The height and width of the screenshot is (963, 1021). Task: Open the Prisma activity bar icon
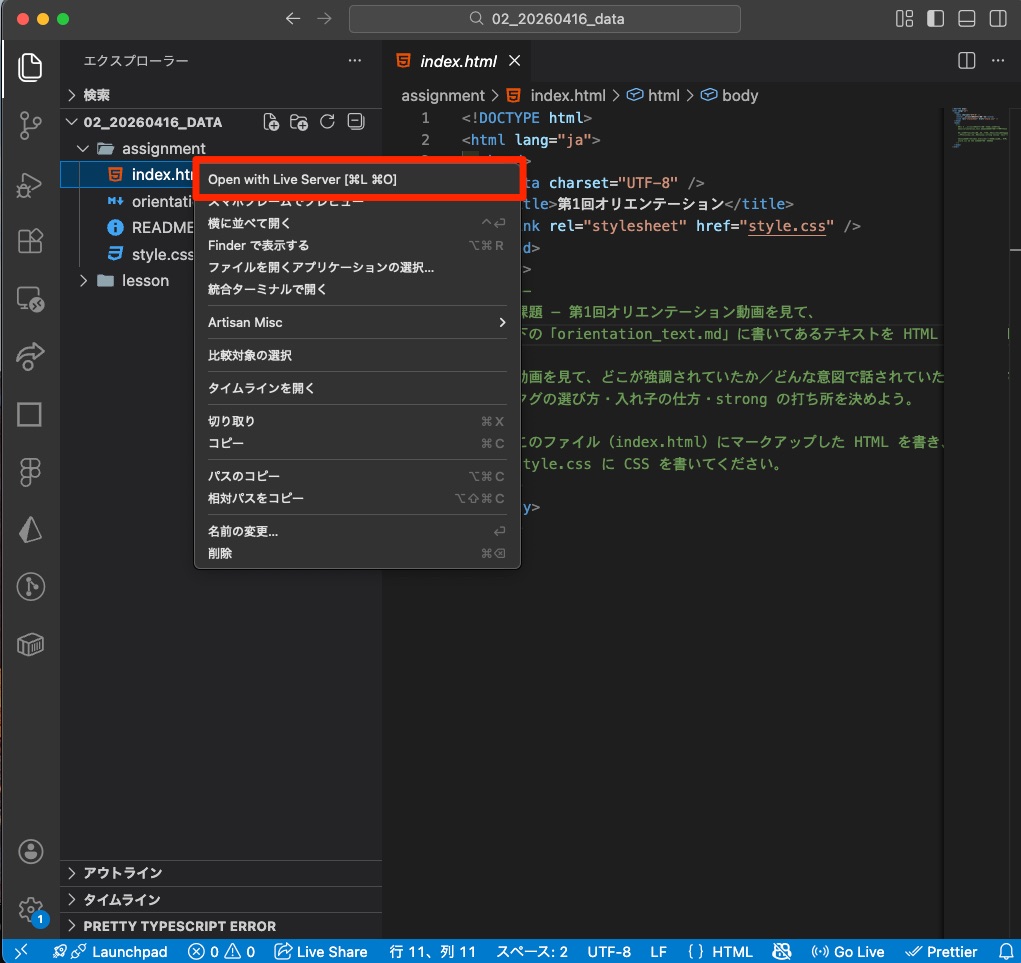30,529
